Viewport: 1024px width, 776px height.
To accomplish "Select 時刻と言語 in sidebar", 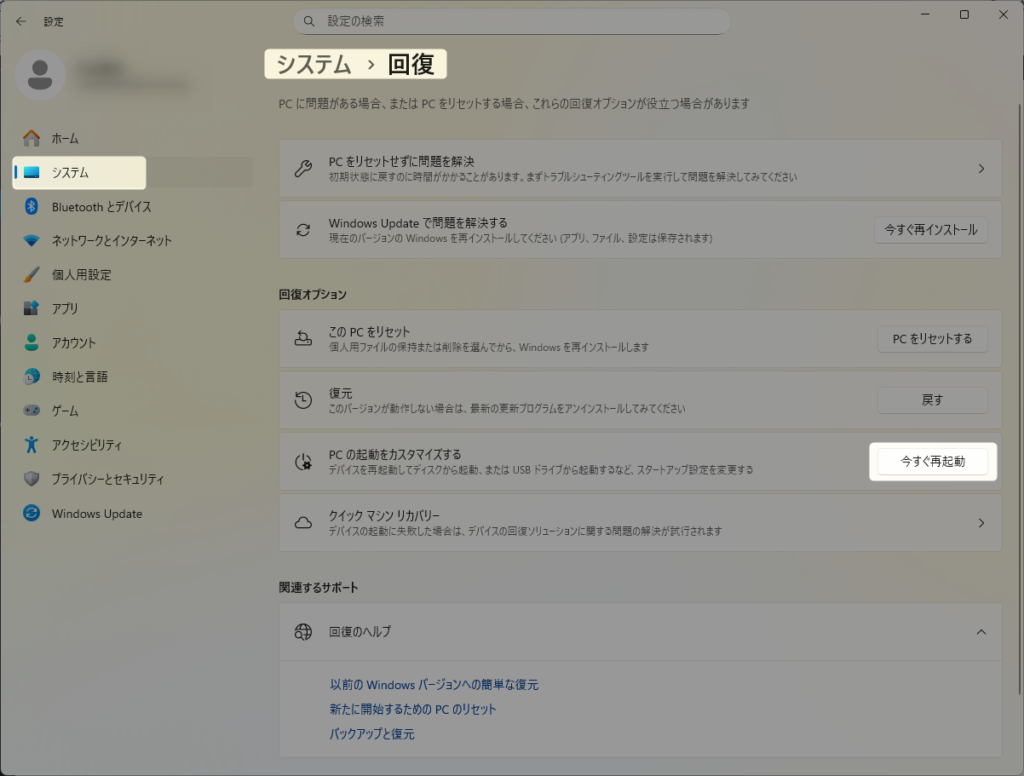I will click(79, 377).
